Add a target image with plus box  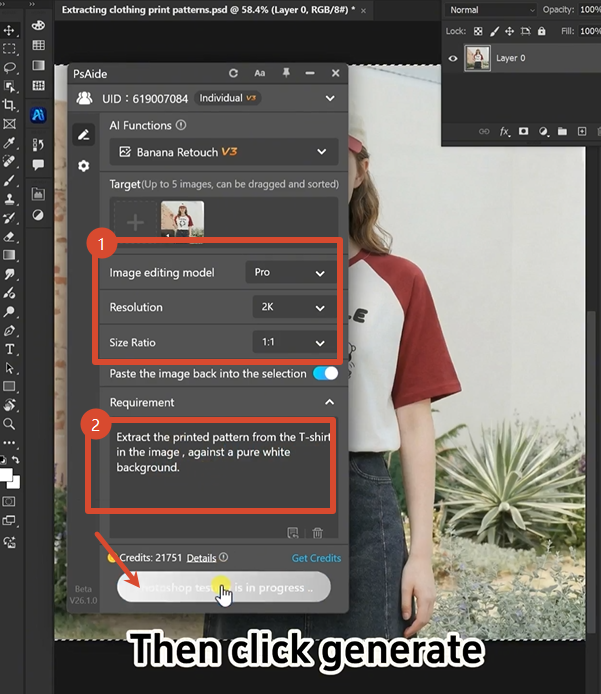click(x=135, y=222)
